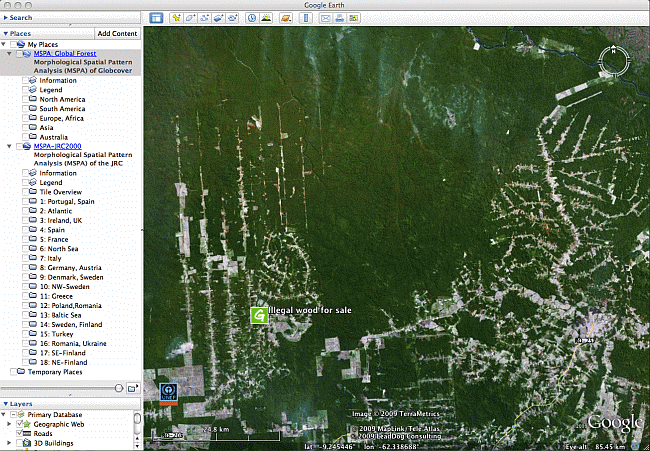Viewport: 650px width, 451px height.
Task: Click the Add Polygon tool icon
Action: [190, 18]
